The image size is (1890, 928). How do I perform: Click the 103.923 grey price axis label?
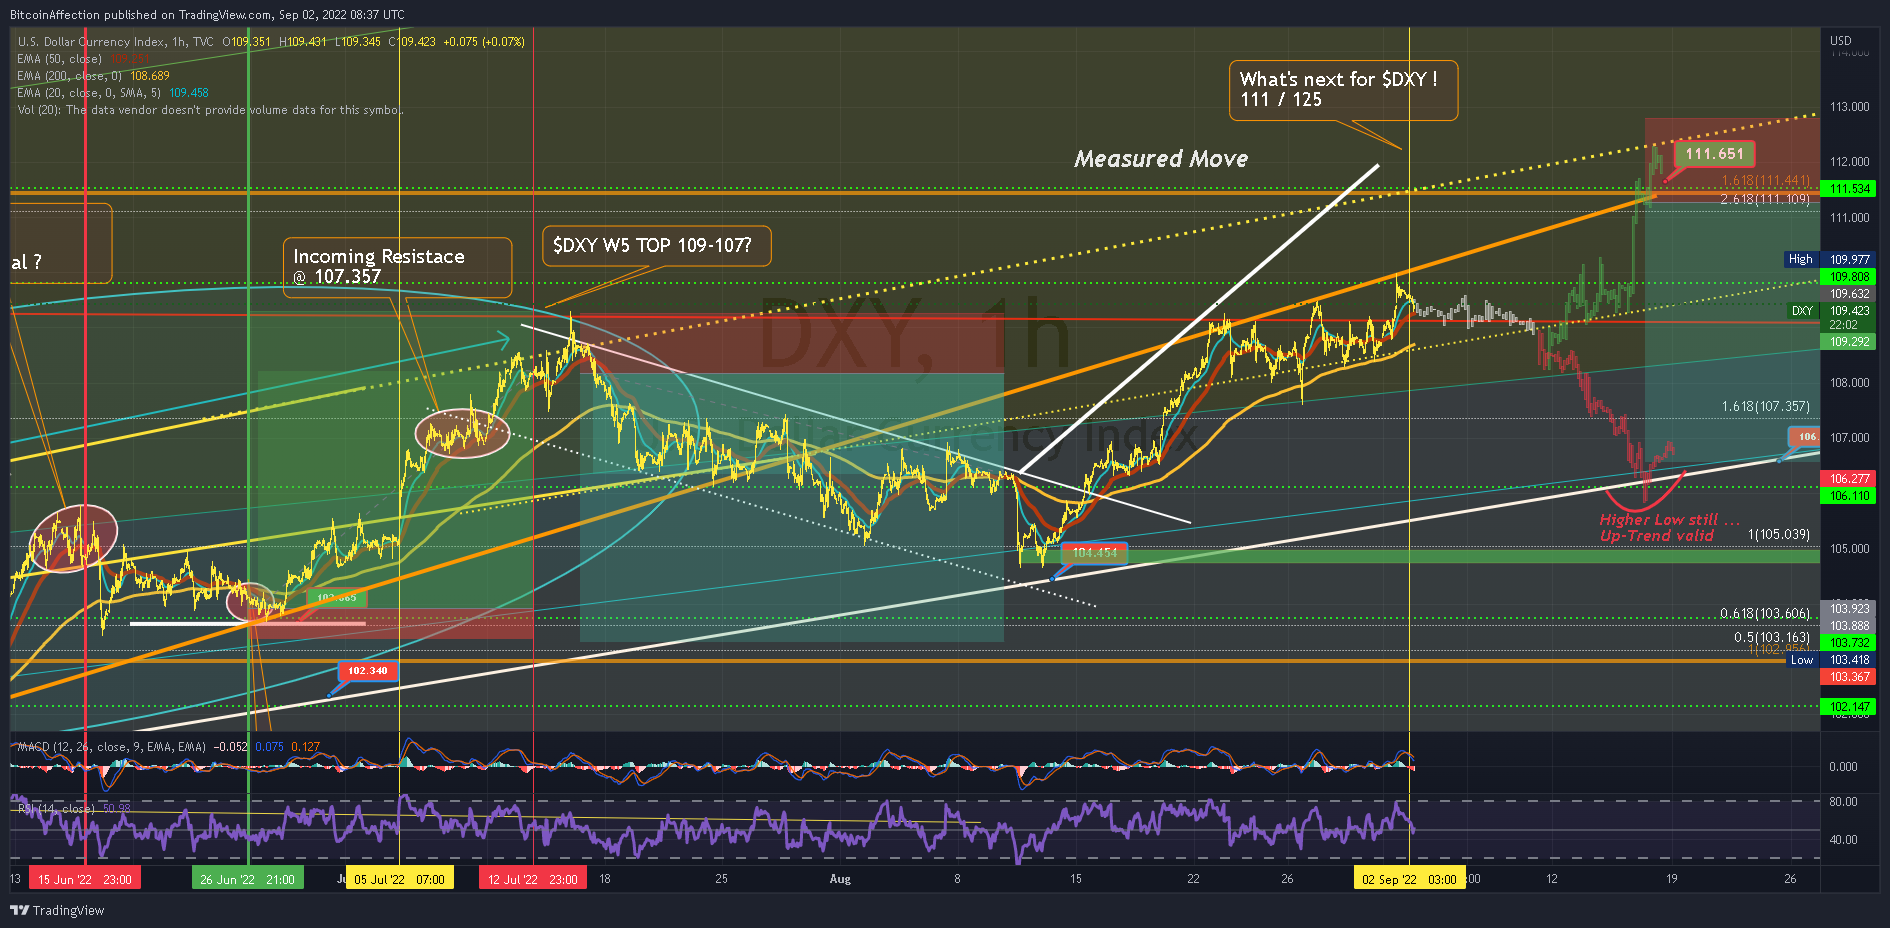pos(1849,608)
